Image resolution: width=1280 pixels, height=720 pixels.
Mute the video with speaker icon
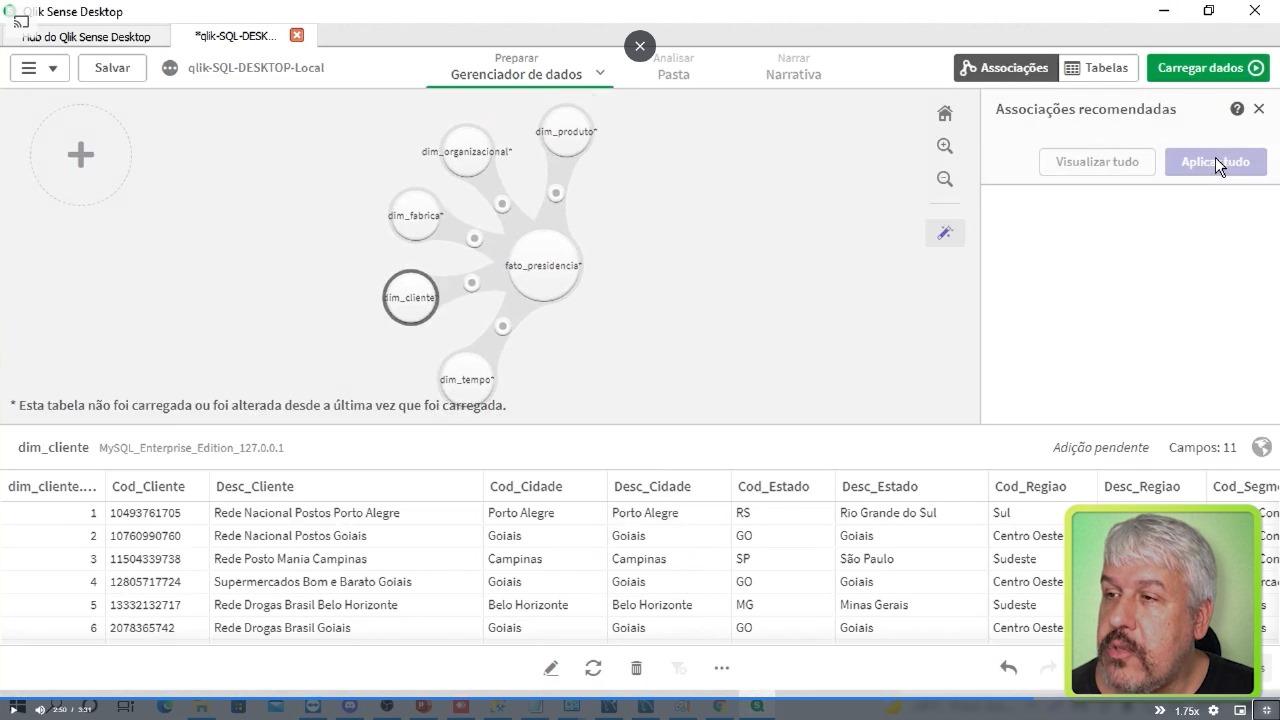pyautogui.click(x=40, y=710)
